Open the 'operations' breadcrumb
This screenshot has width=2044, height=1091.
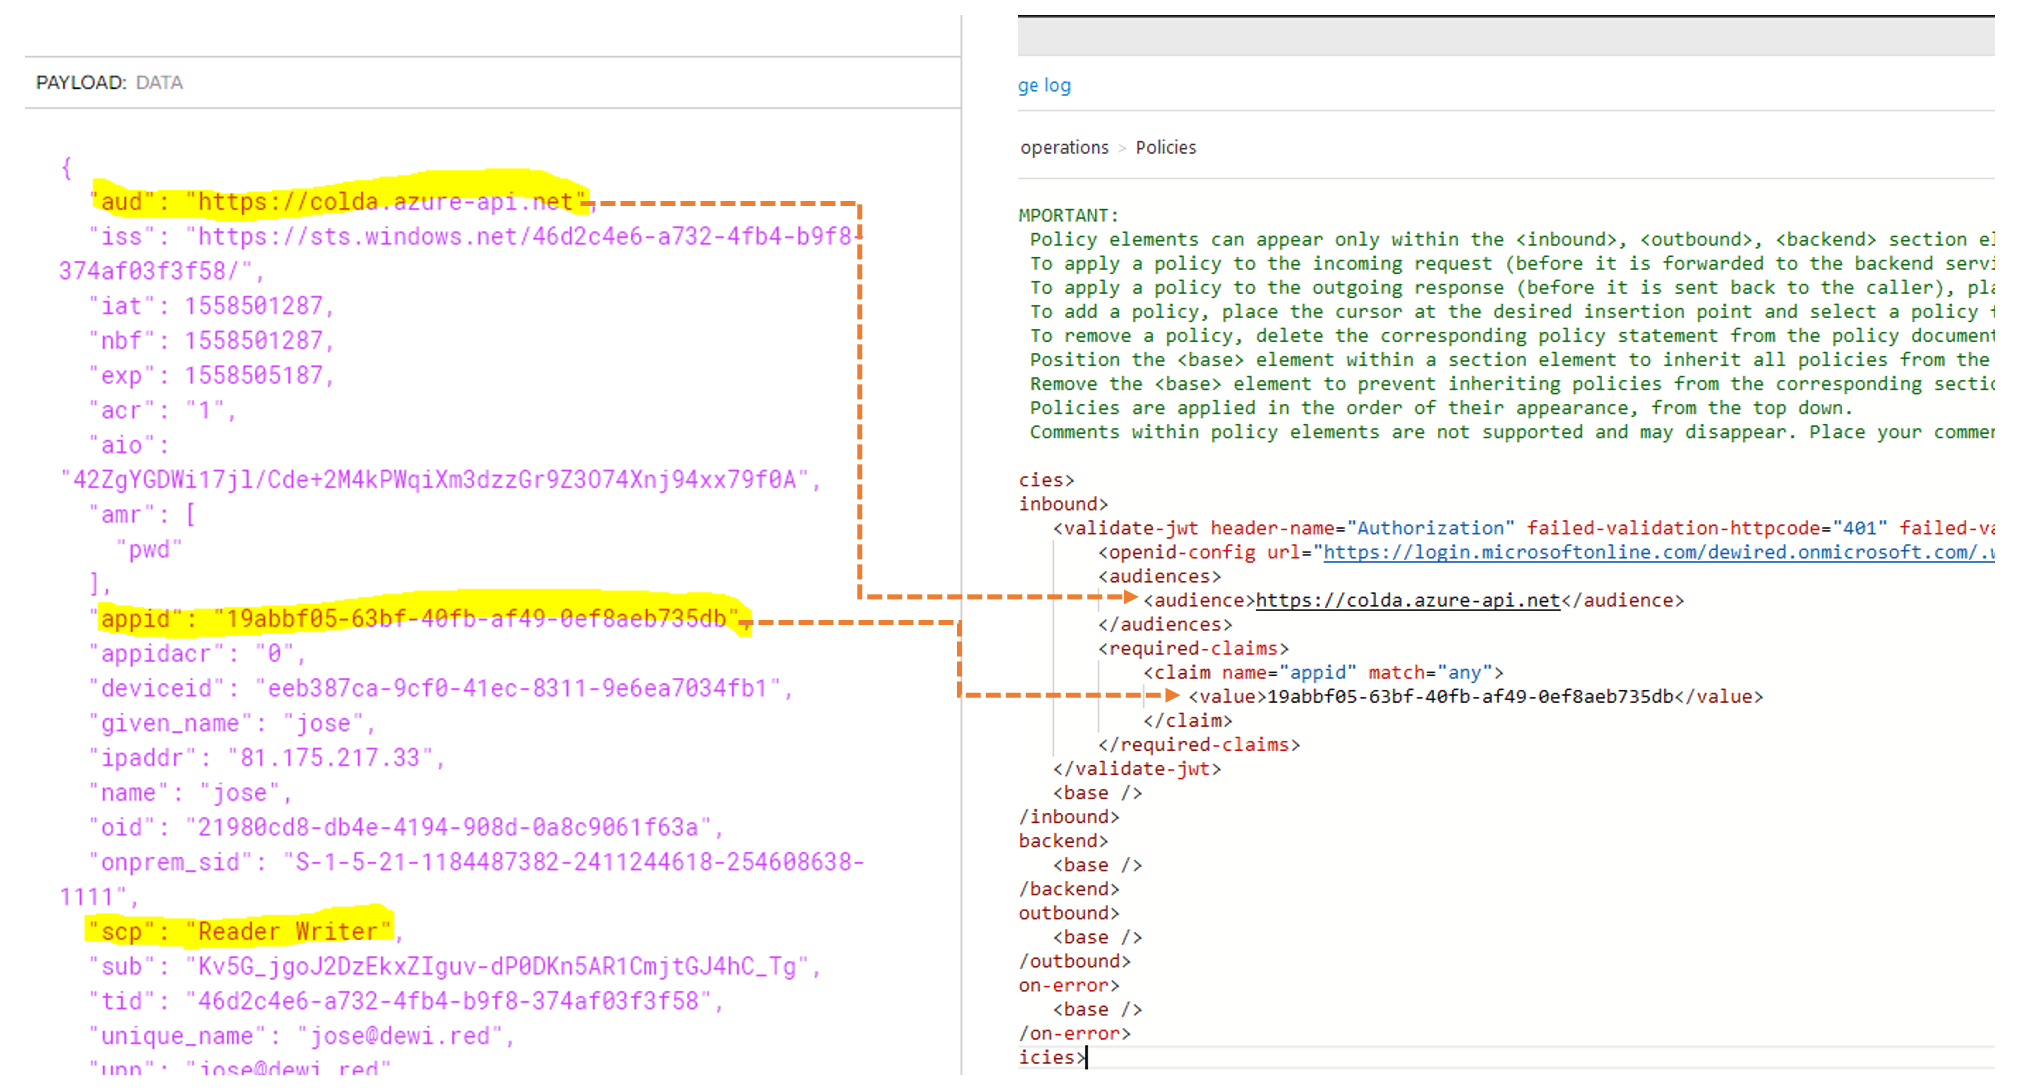click(1064, 147)
